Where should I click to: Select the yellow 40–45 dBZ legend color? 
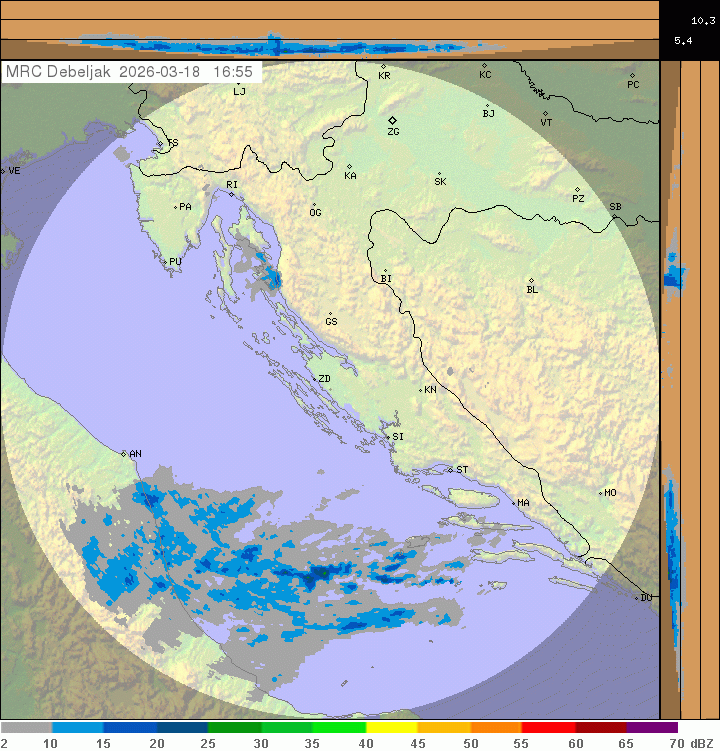point(391,728)
